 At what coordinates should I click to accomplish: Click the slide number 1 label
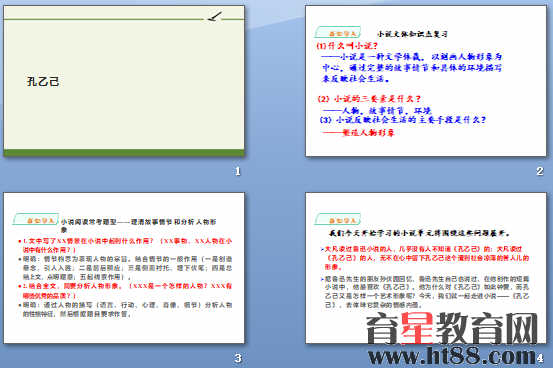click(x=238, y=171)
